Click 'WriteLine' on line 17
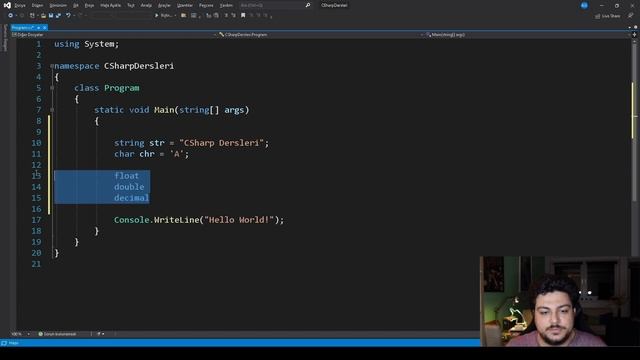Viewport: 640px width, 360px height. coord(176,220)
